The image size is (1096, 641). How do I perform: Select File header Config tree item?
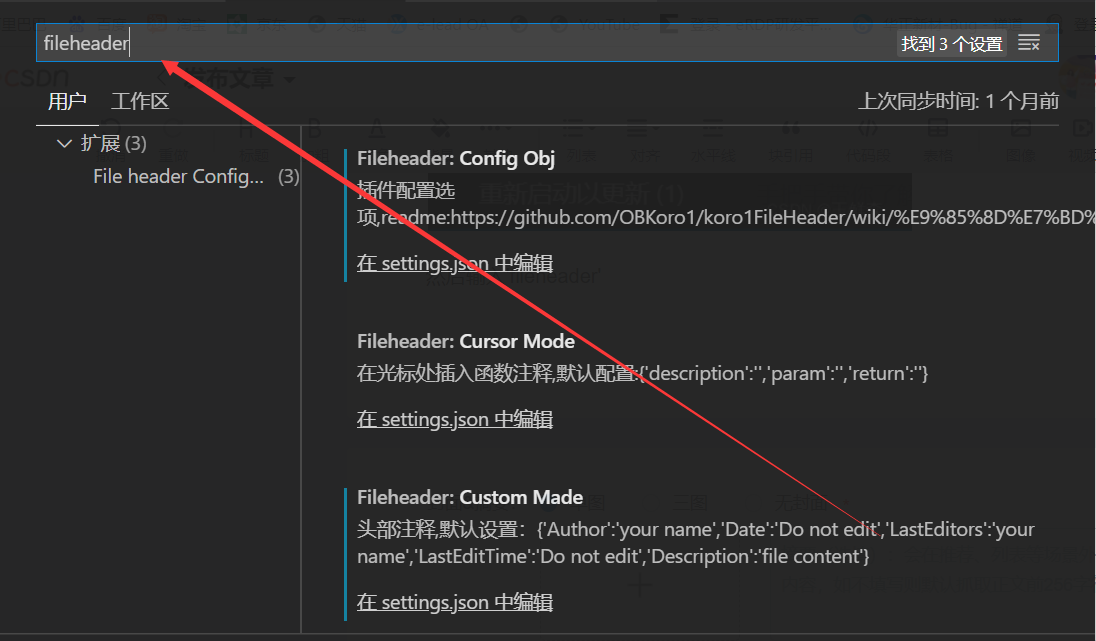(179, 176)
